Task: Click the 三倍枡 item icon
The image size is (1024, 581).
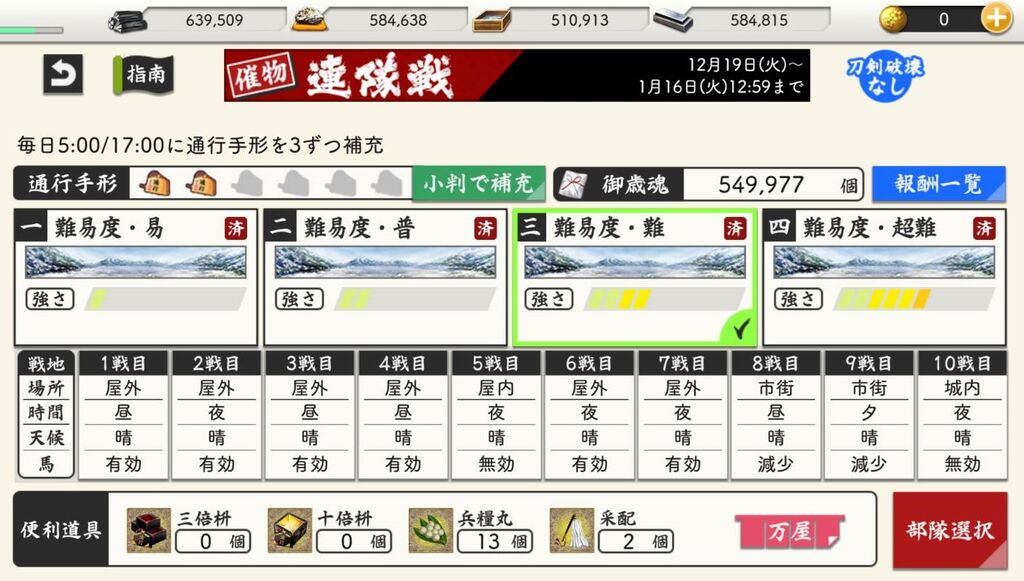Action: coord(148,530)
